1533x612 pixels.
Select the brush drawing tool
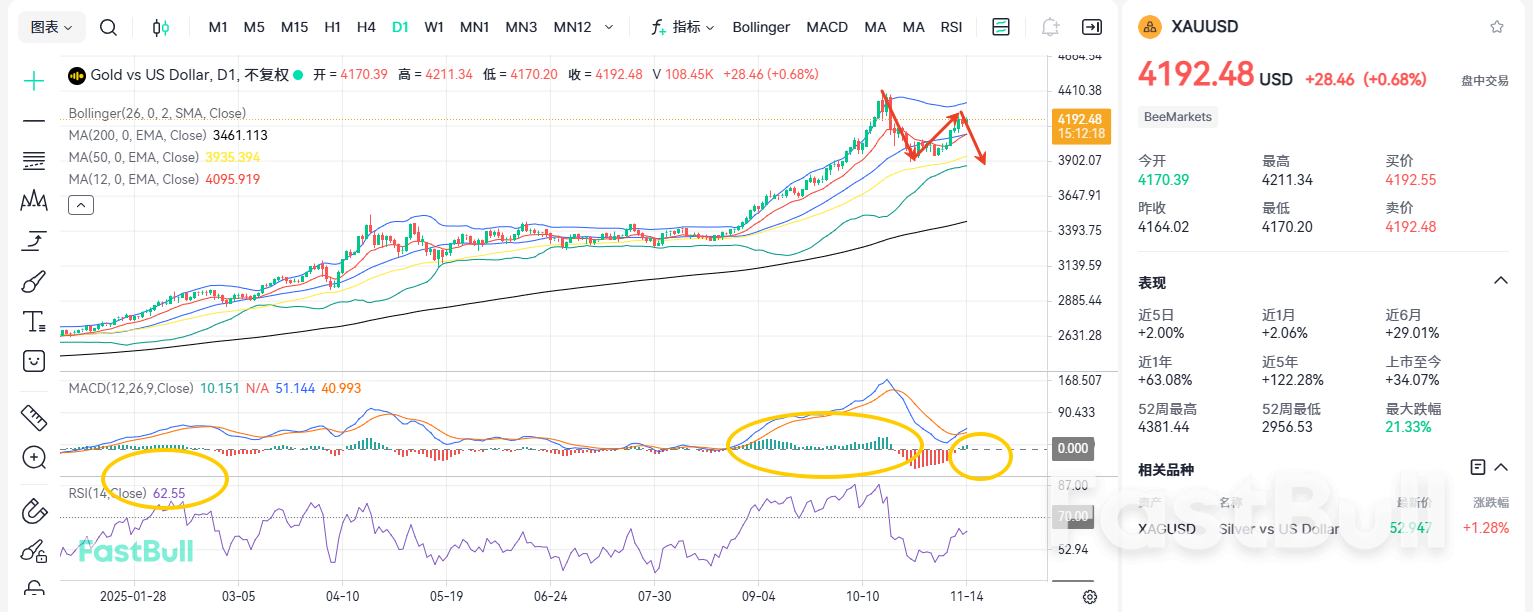[x=33, y=281]
